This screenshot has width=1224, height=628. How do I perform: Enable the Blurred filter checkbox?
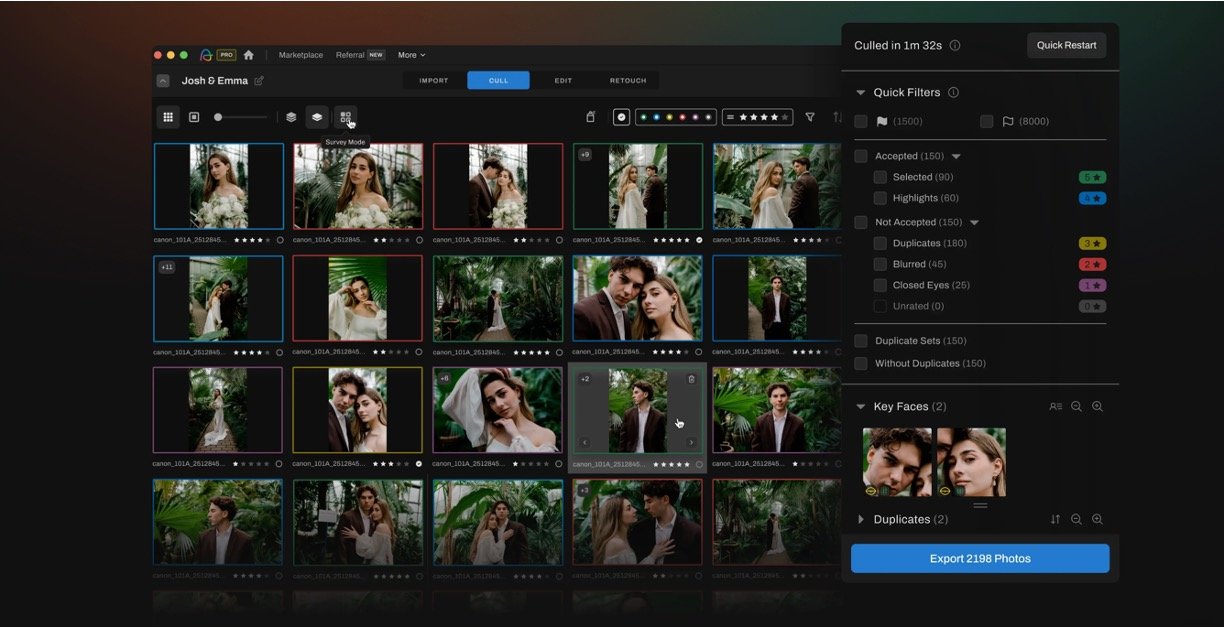coord(880,264)
